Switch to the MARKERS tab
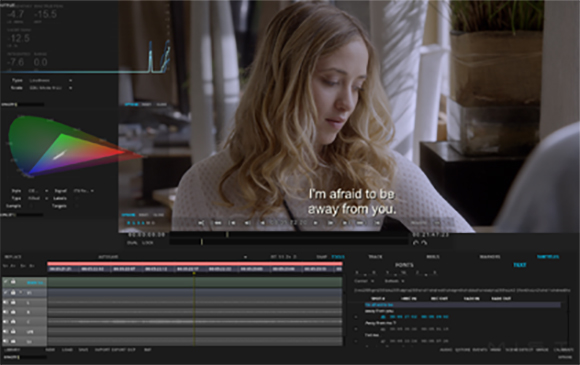580x365 pixels. [x=490, y=256]
